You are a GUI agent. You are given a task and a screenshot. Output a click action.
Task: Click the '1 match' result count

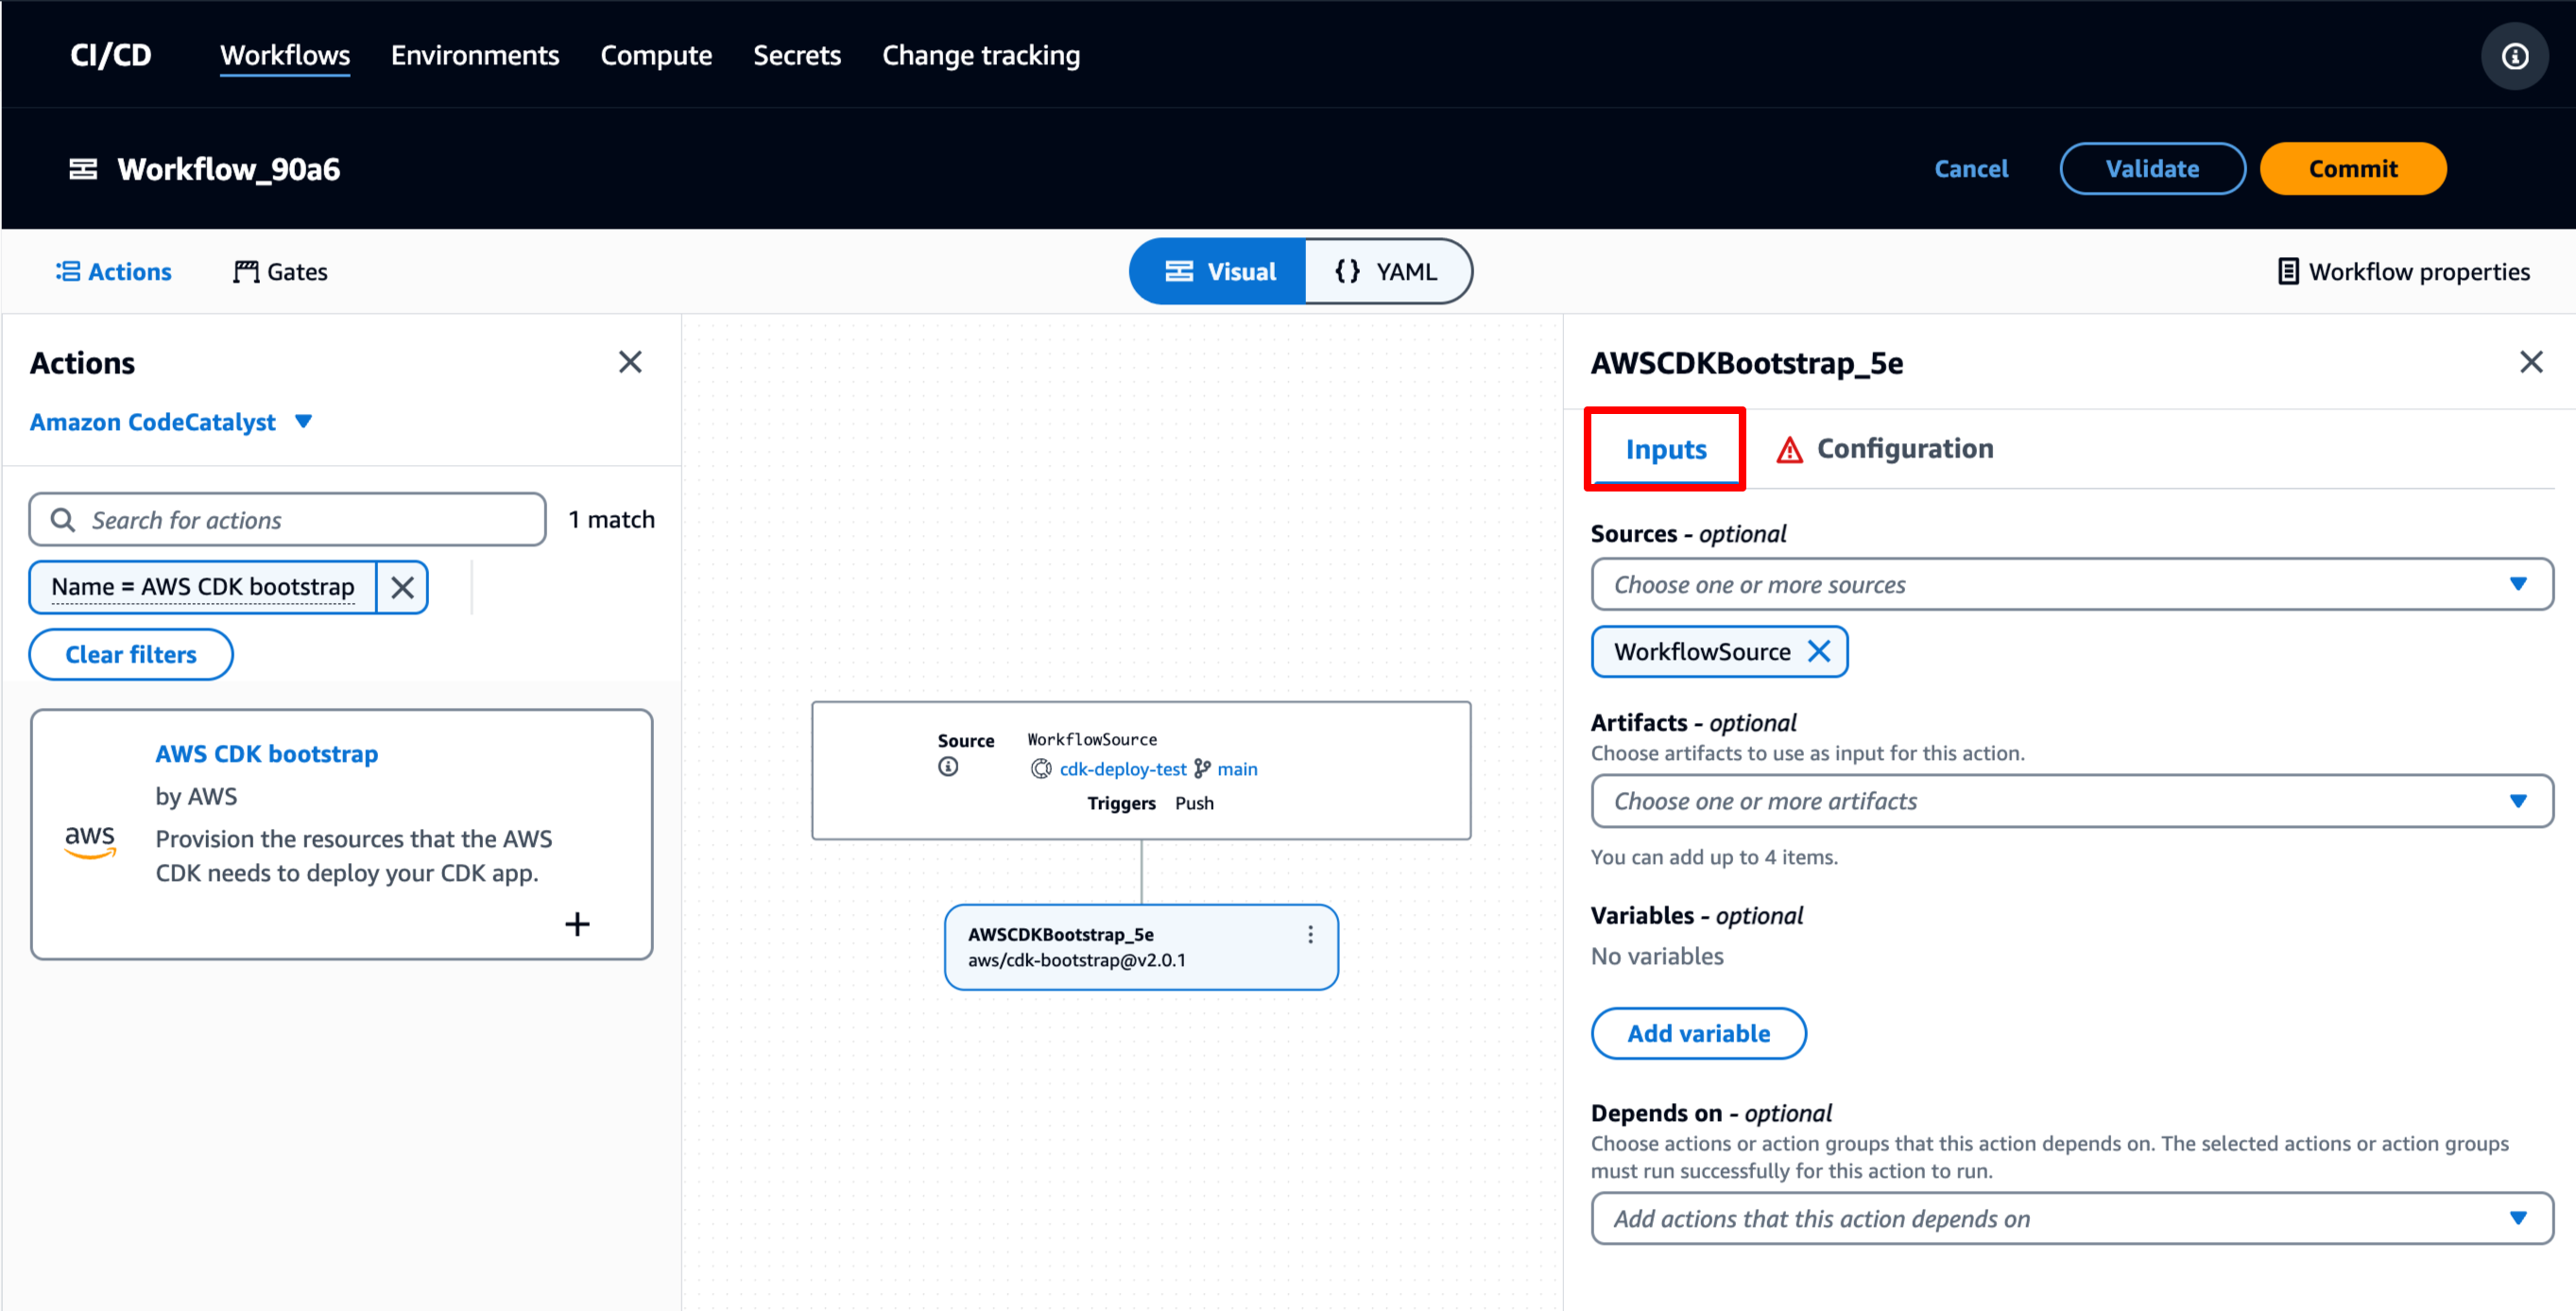tap(611, 520)
